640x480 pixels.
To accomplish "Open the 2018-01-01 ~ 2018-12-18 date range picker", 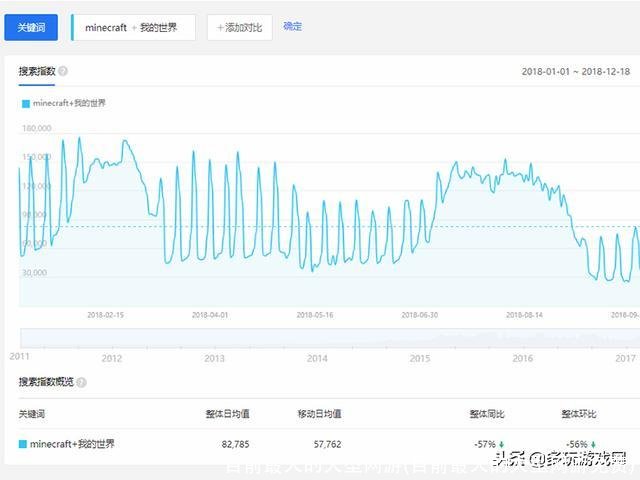I will (x=575, y=72).
